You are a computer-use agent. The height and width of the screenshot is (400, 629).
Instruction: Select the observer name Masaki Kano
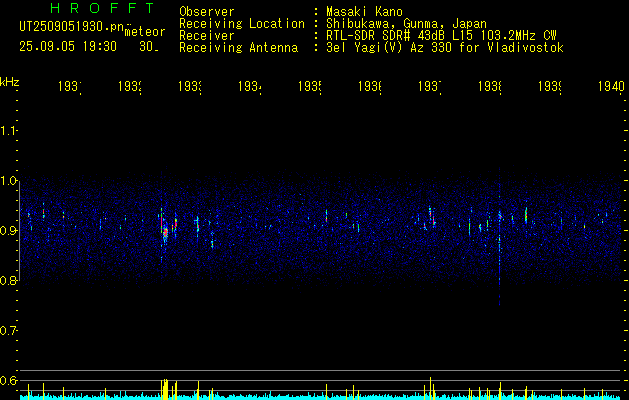[x=364, y=12]
